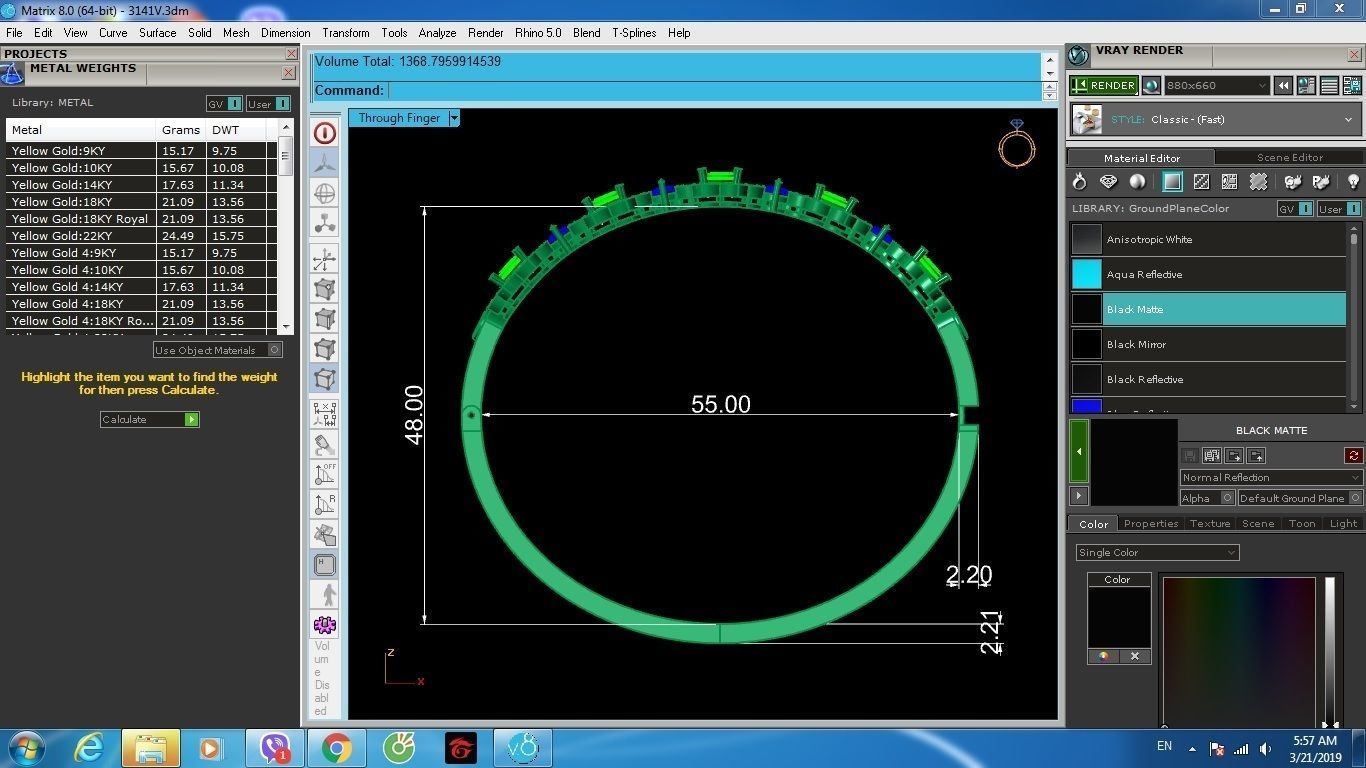
Task: Click the red power icon in viewport toolbar
Action: point(325,133)
